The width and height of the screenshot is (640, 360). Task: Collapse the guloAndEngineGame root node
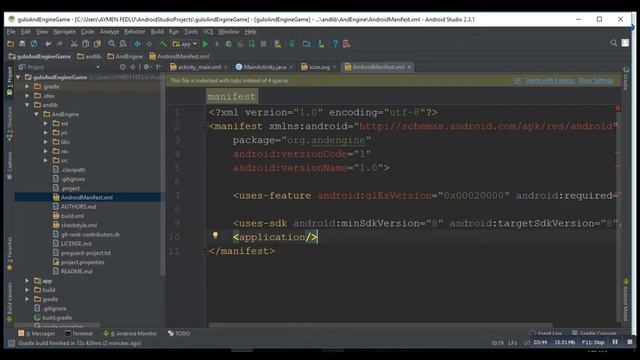(18, 77)
